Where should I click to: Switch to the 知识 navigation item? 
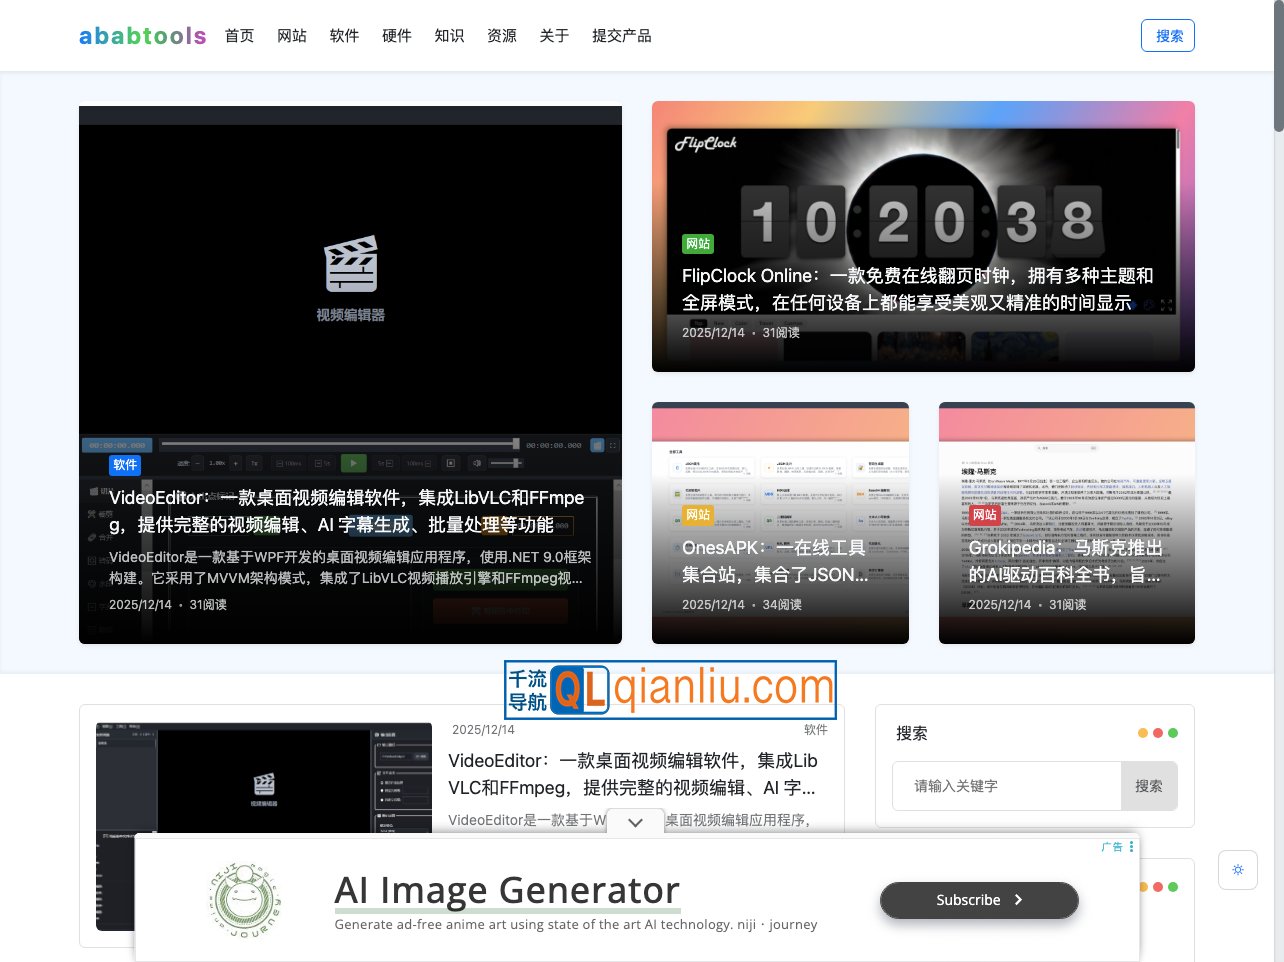coord(449,35)
